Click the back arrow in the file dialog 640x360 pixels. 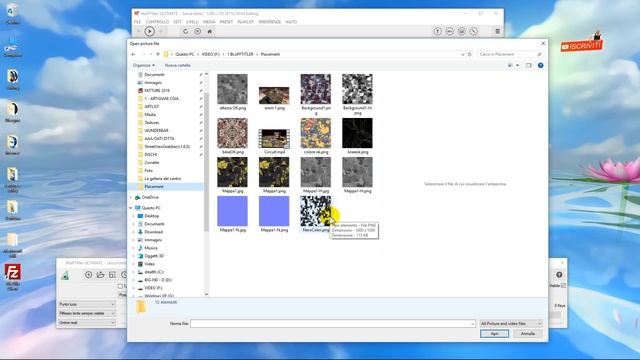point(133,54)
